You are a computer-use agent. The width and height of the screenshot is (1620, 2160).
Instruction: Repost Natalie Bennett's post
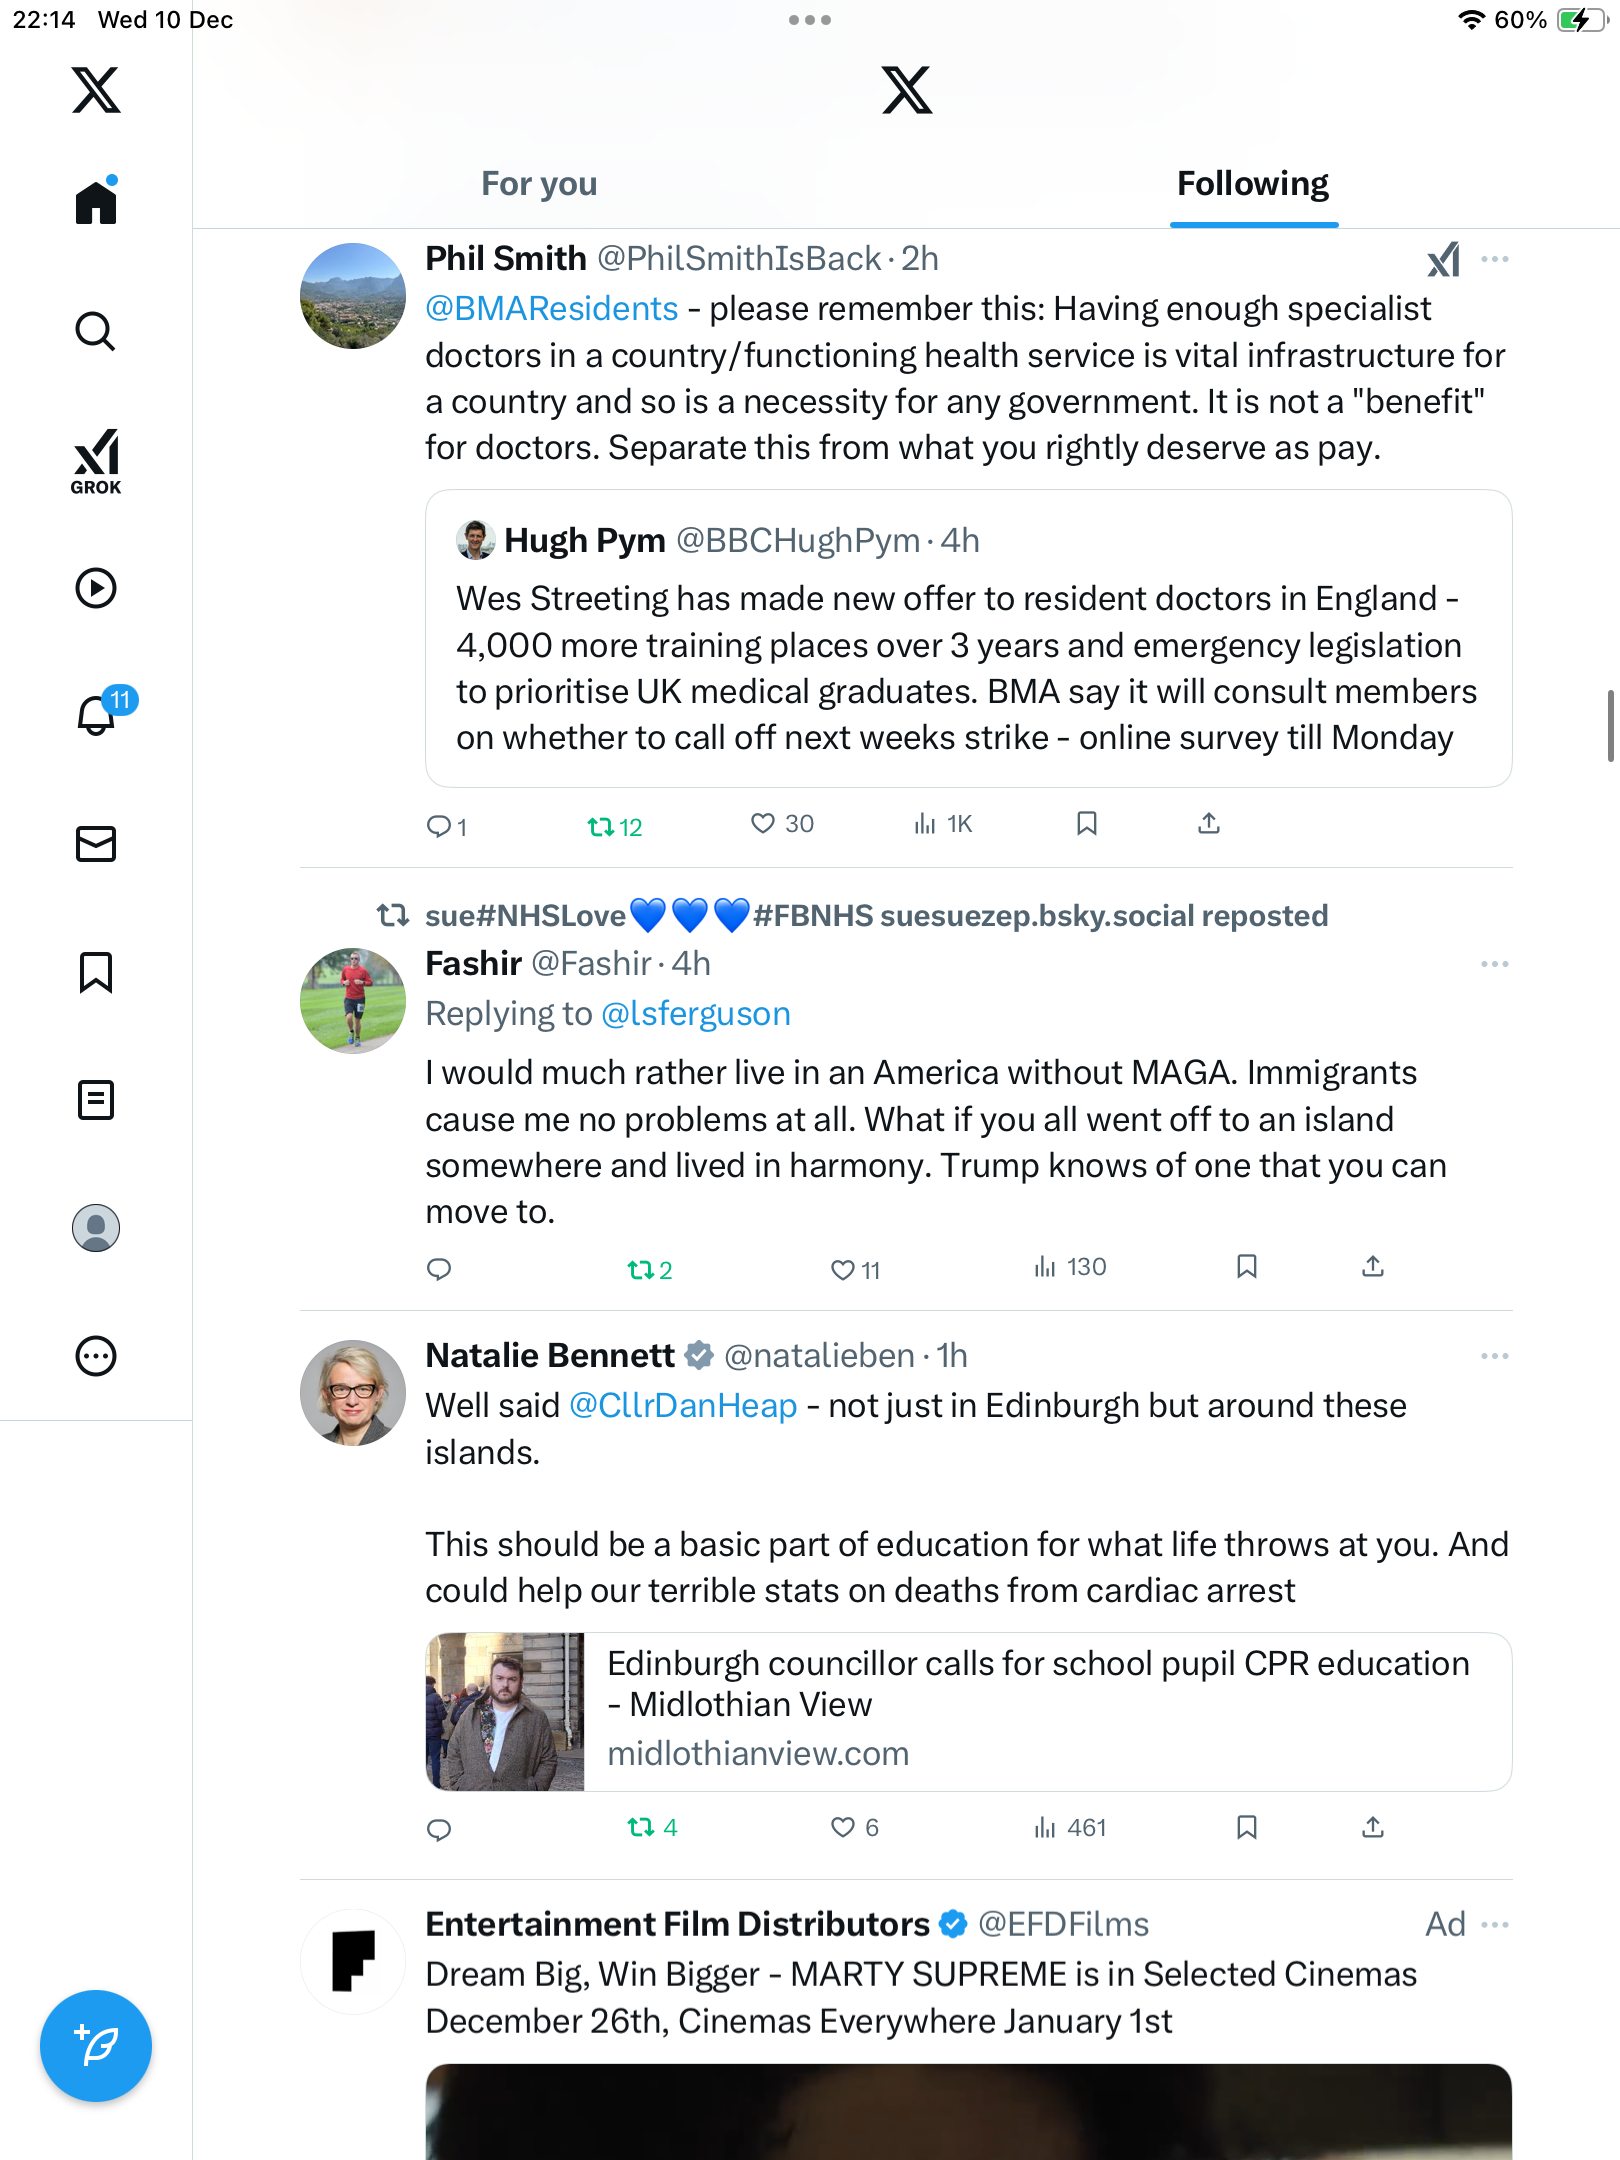point(652,1828)
